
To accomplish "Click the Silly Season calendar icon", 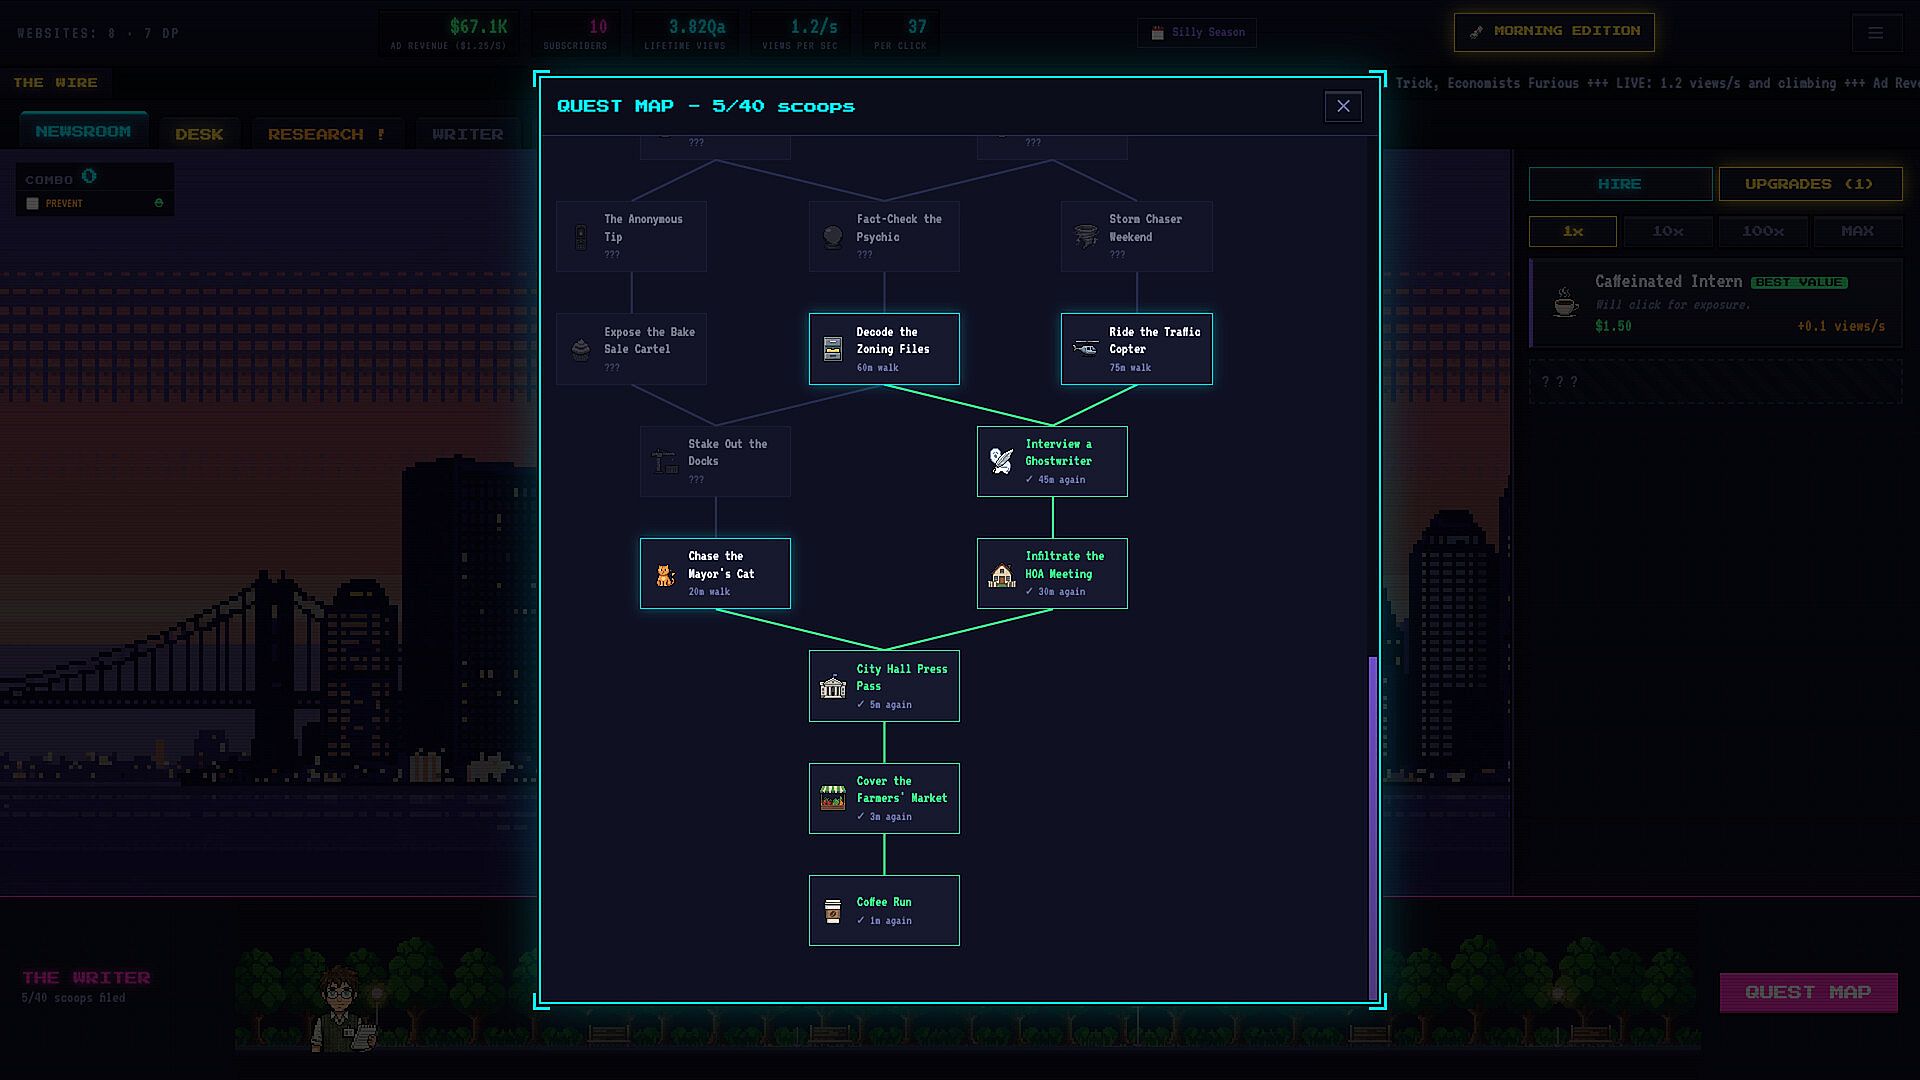I will pyautogui.click(x=1157, y=33).
